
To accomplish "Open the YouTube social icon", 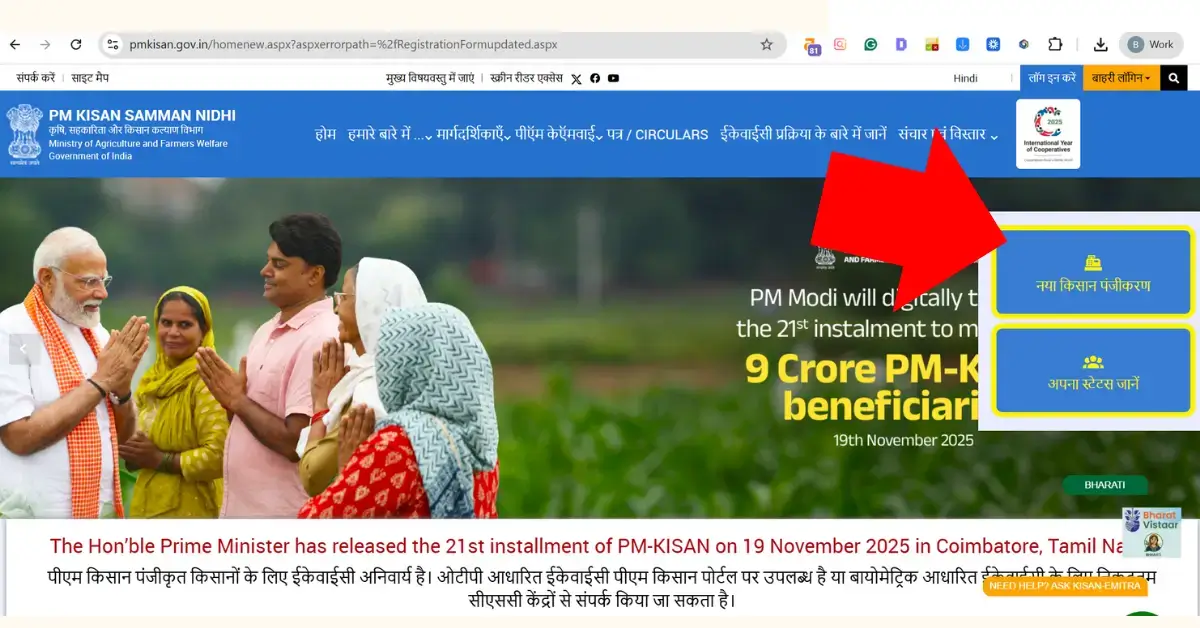I will (613, 78).
